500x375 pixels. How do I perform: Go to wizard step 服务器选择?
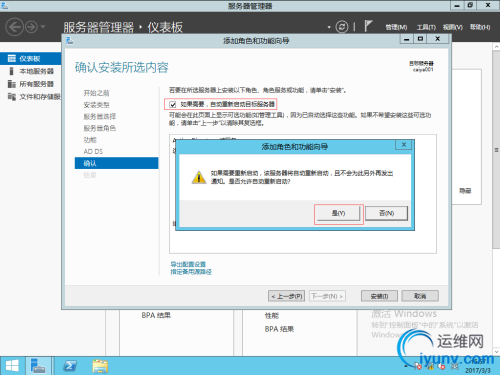(x=100, y=117)
